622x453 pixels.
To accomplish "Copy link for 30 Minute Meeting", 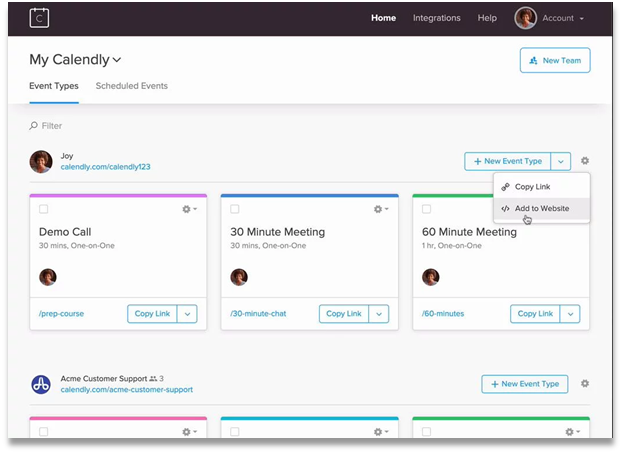I will tap(344, 314).
